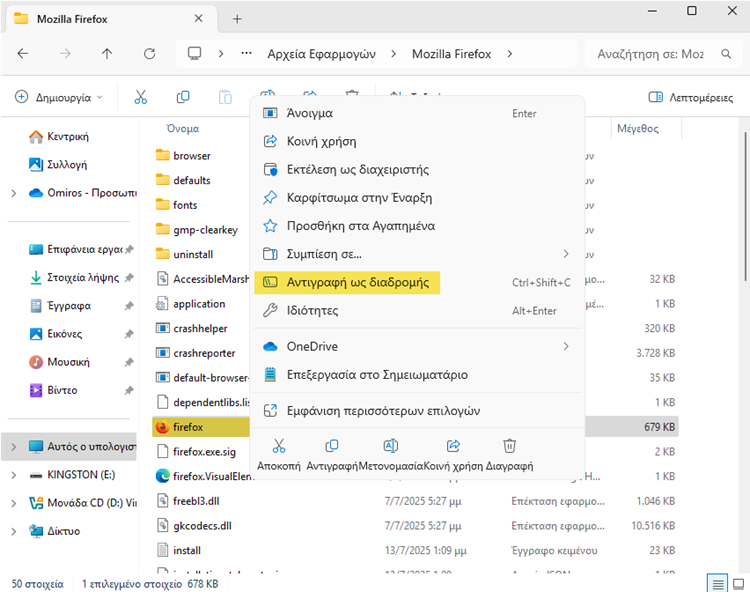The height and width of the screenshot is (592, 750).
Task: Choose Προσθήκη στα Αγαπημένα
Action: pos(417,226)
